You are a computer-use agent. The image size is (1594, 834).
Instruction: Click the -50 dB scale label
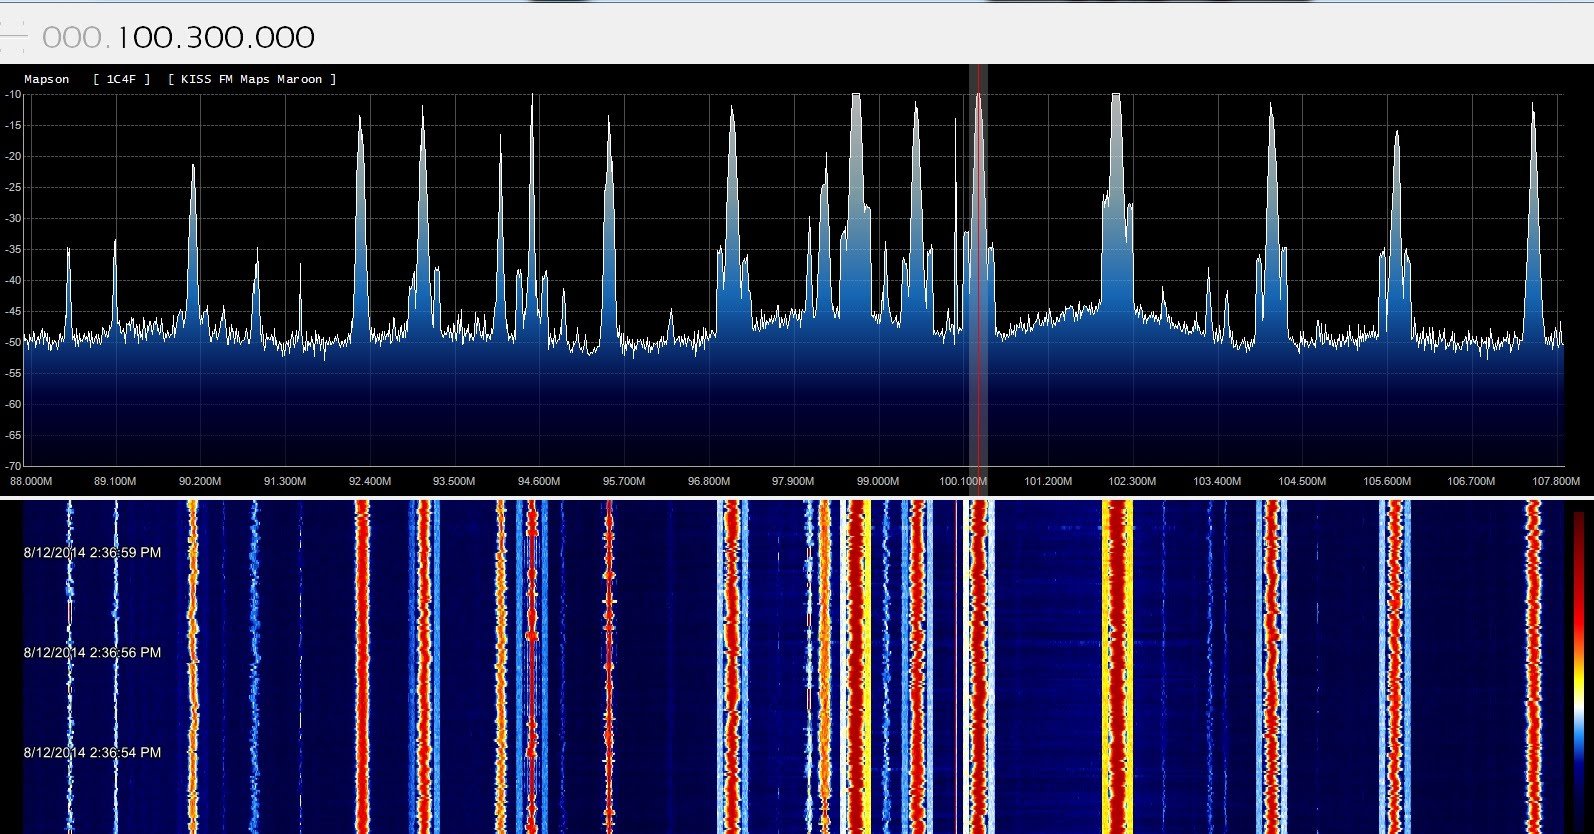point(13,342)
